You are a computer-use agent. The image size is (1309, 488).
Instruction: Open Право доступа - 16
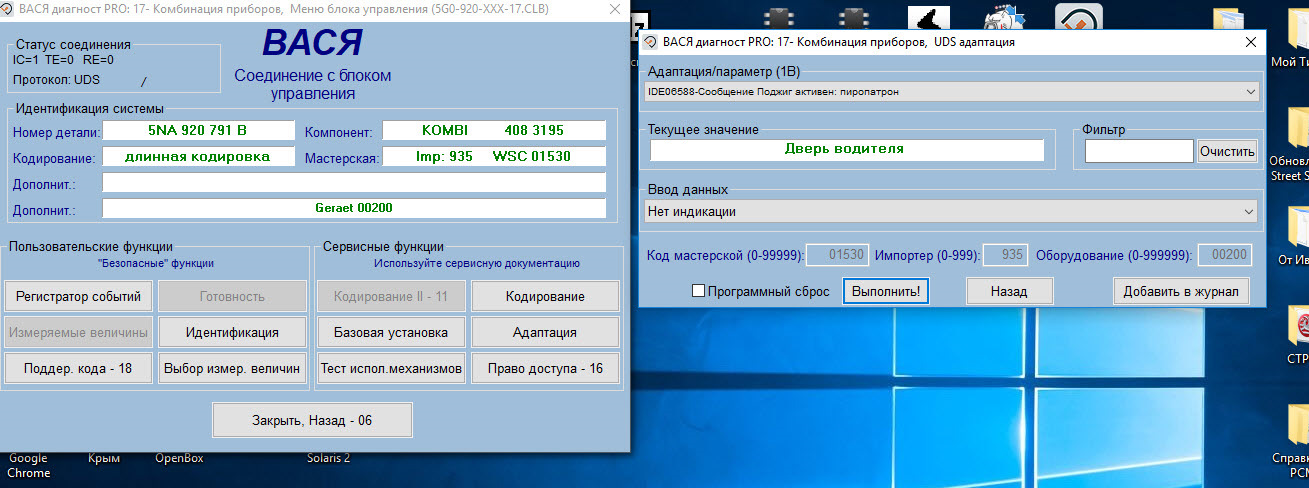(x=545, y=368)
